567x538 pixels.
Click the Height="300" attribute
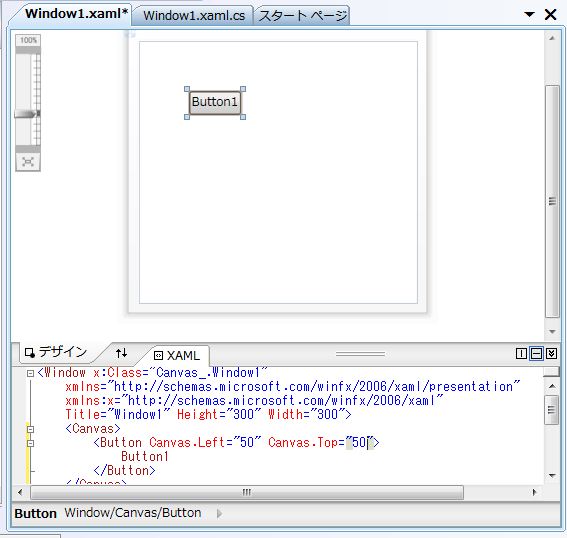(x=219, y=414)
